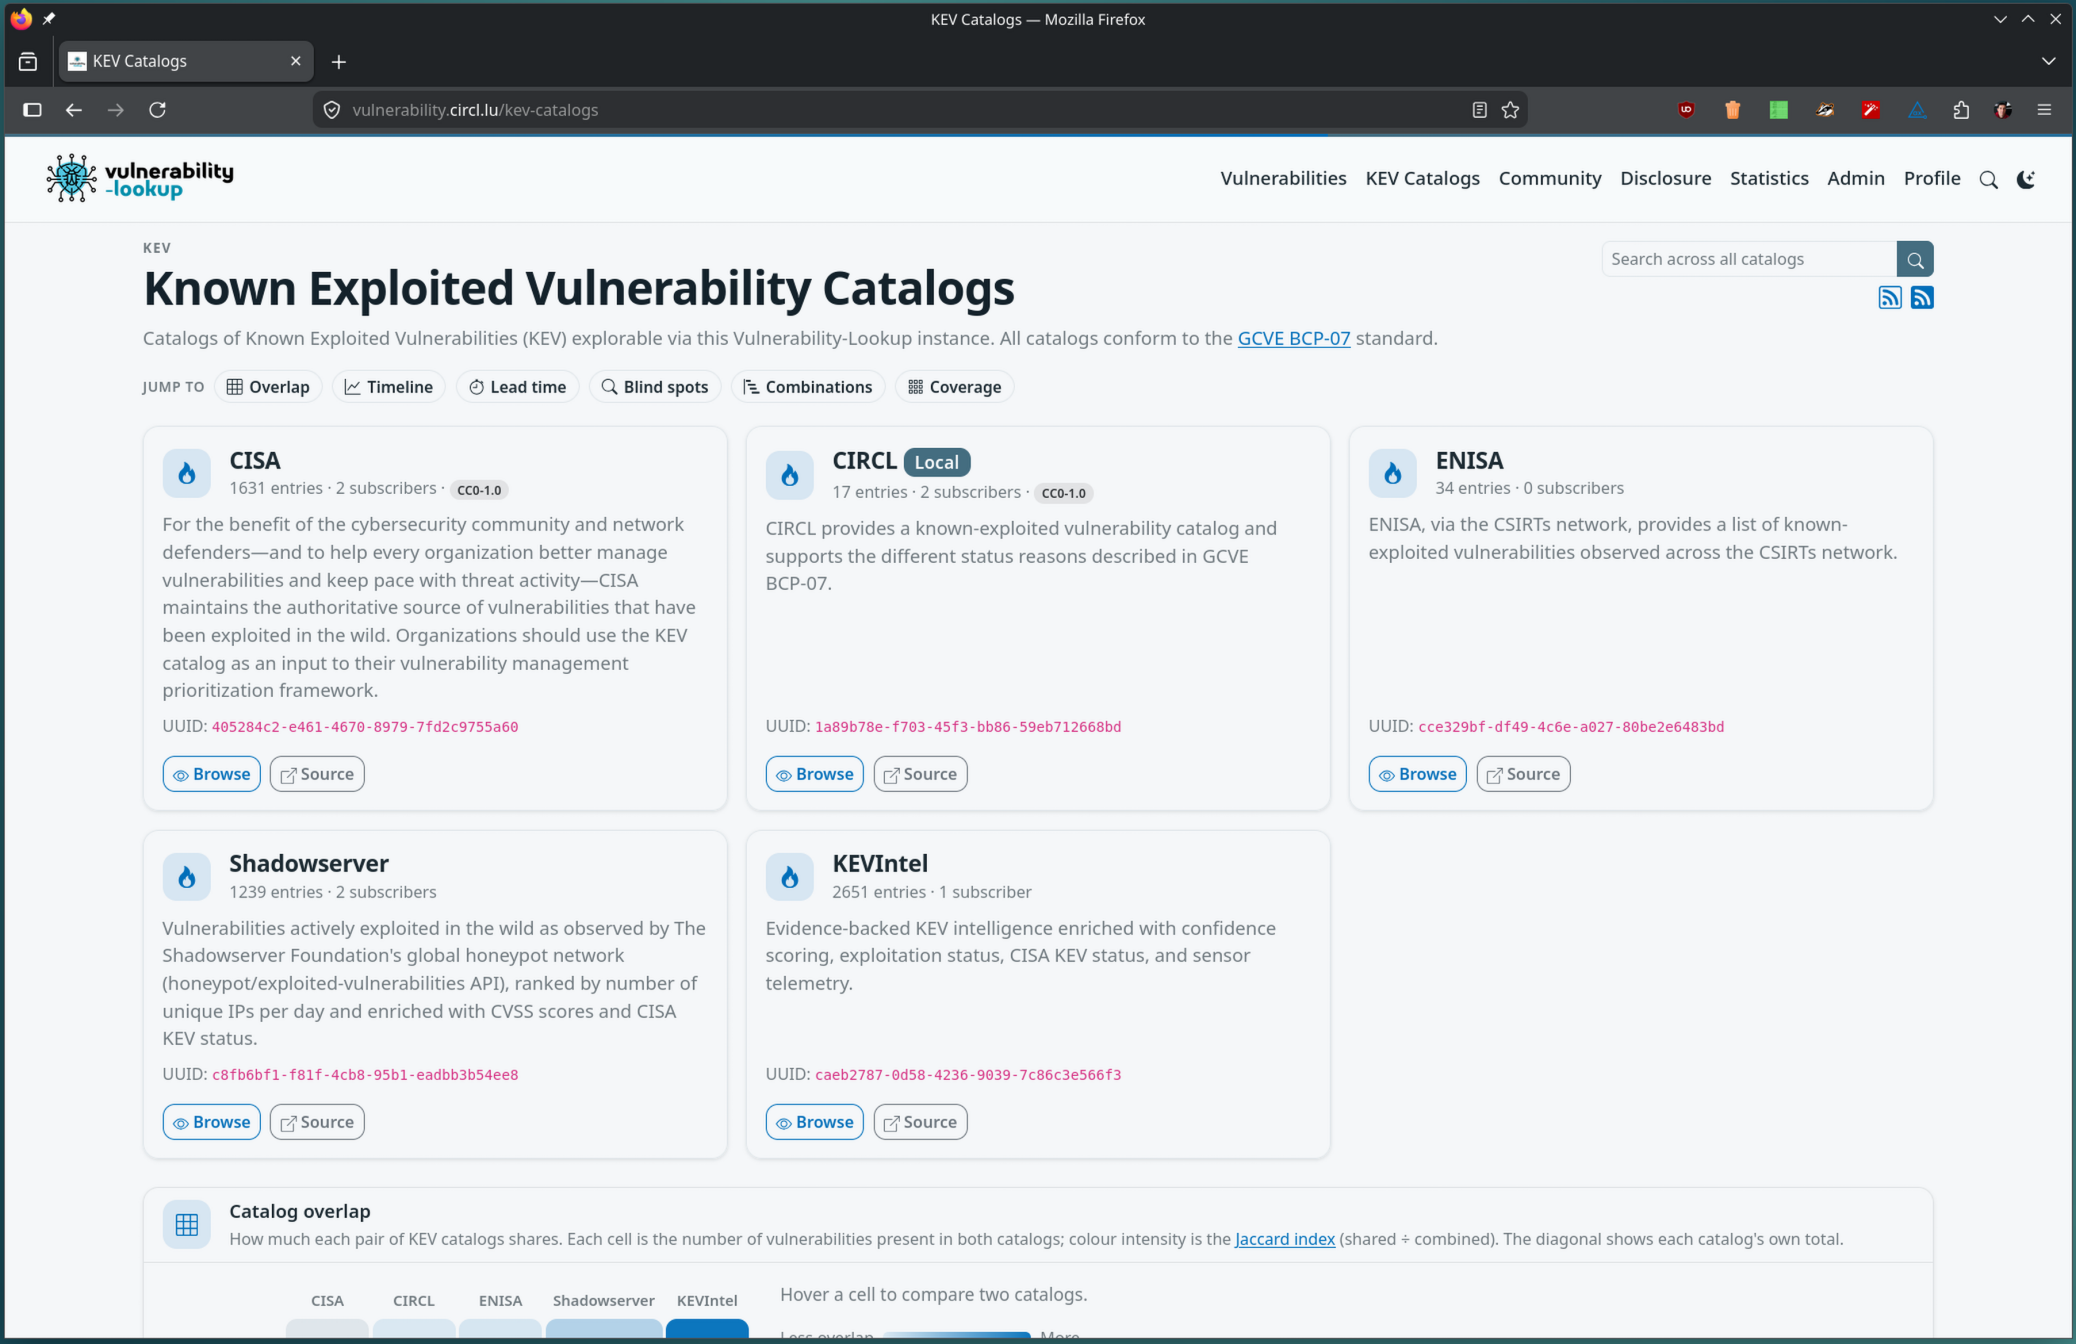Viewport: 2076px width, 1344px height.
Task: Open the CIRCL catalog Source link
Action: point(920,774)
